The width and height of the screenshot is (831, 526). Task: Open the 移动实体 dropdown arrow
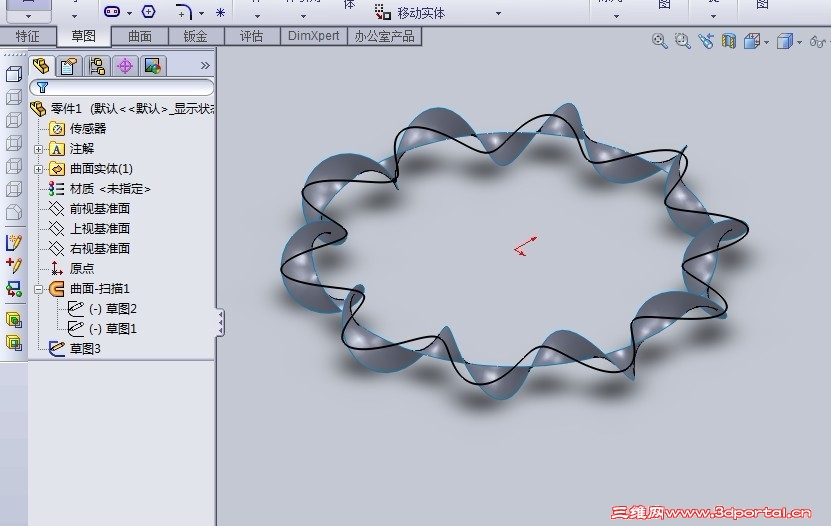(498, 13)
